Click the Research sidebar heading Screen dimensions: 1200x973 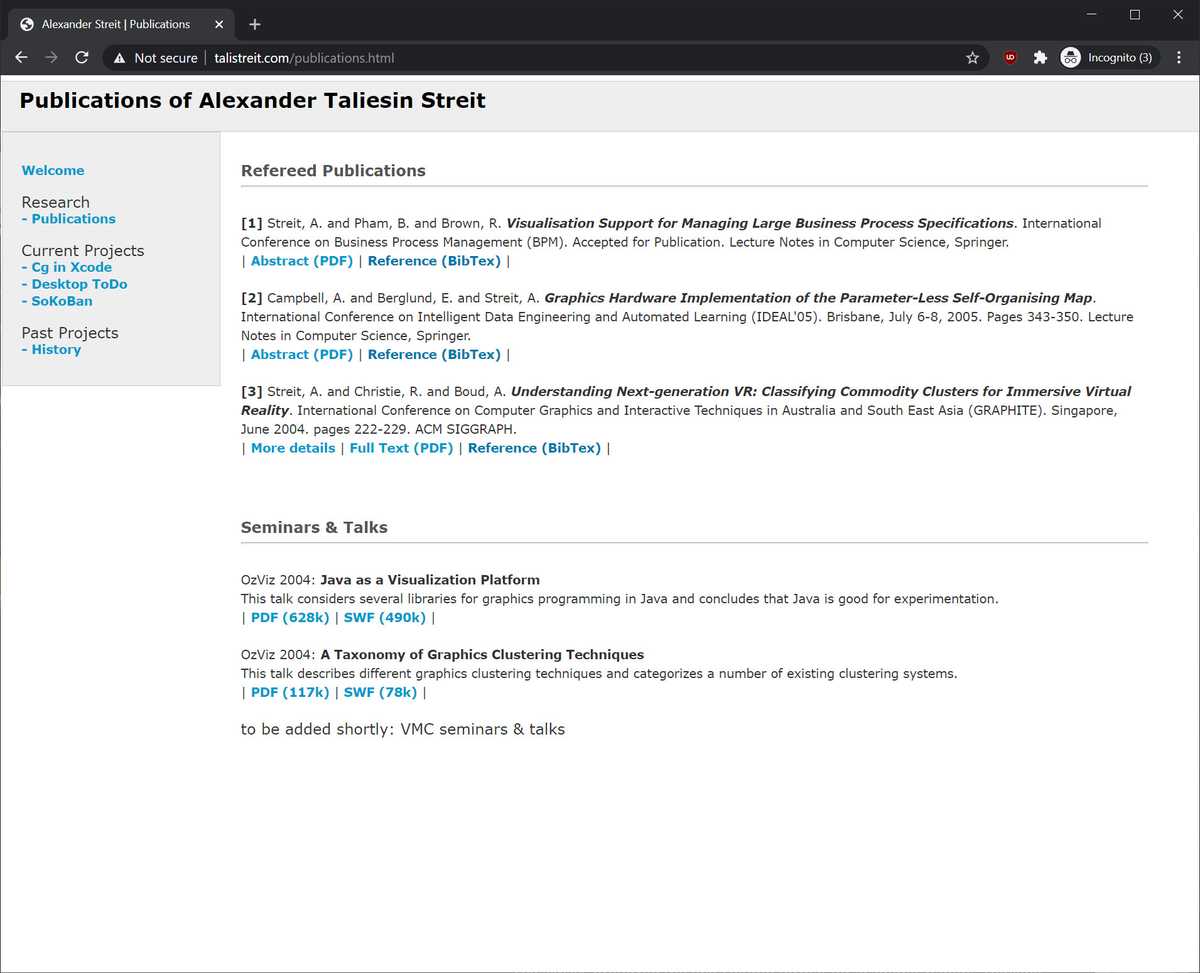[x=56, y=202]
